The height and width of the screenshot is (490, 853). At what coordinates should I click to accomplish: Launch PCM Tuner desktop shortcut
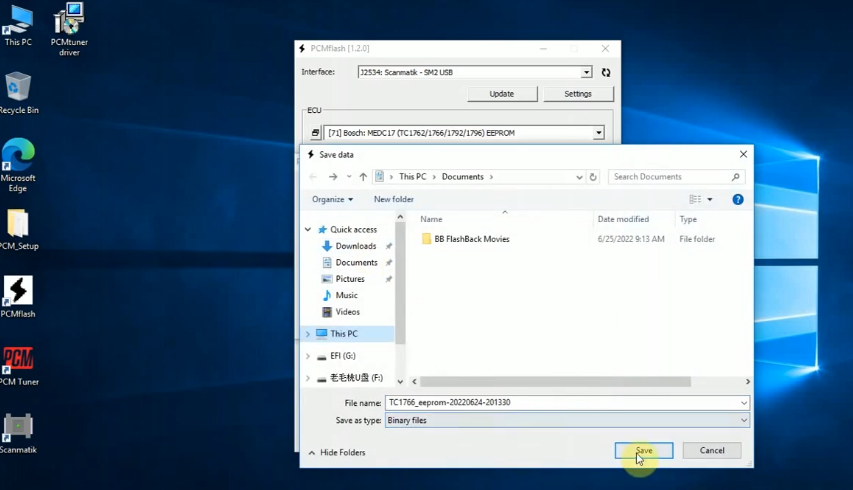tap(18, 365)
